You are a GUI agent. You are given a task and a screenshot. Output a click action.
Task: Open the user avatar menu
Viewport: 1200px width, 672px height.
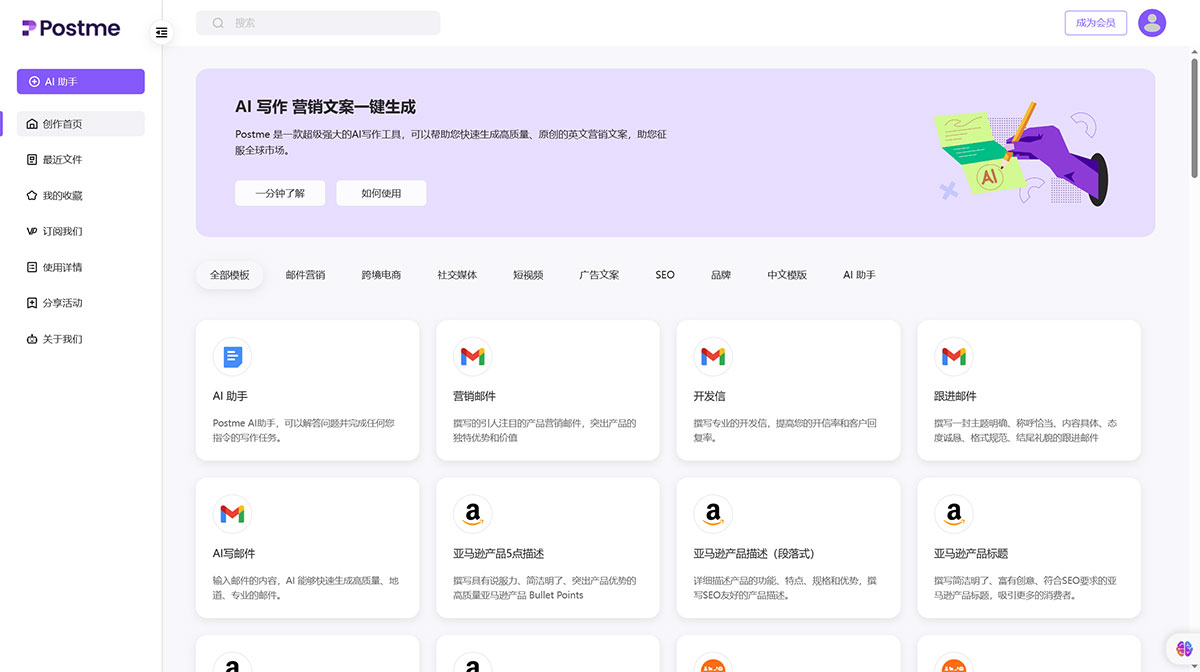click(x=1152, y=22)
